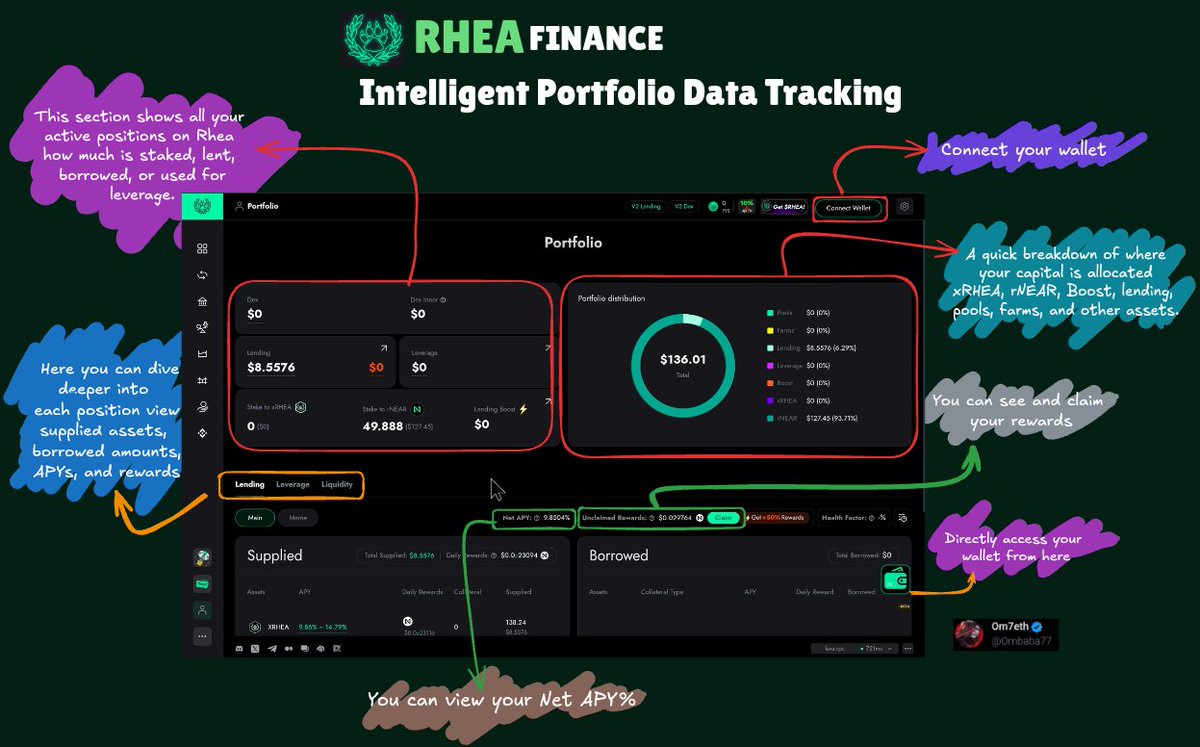1200x747 pixels.
Task: Open the Leverage card arrow link
Action: pyautogui.click(x=547, y=348)
